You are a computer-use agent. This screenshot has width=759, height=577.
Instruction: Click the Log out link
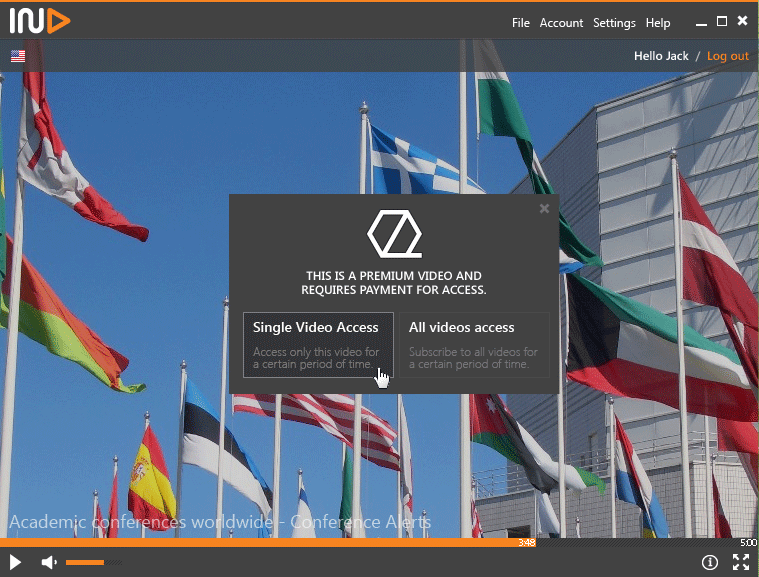point(727,56)
